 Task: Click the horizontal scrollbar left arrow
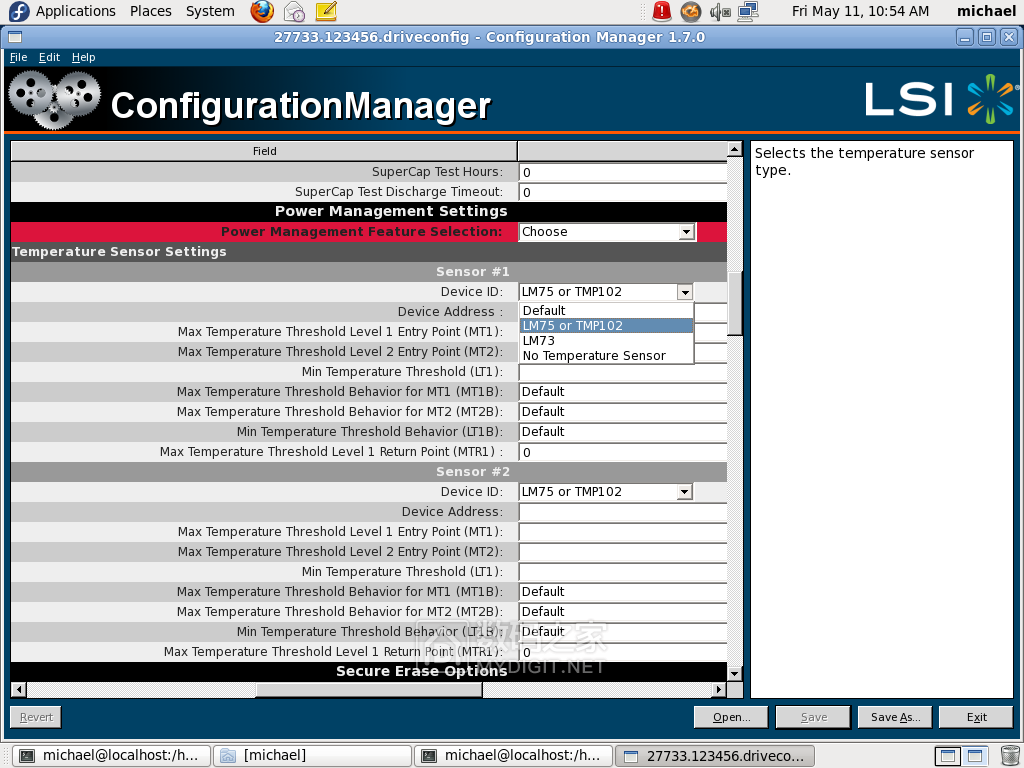[x=18, y=690]
